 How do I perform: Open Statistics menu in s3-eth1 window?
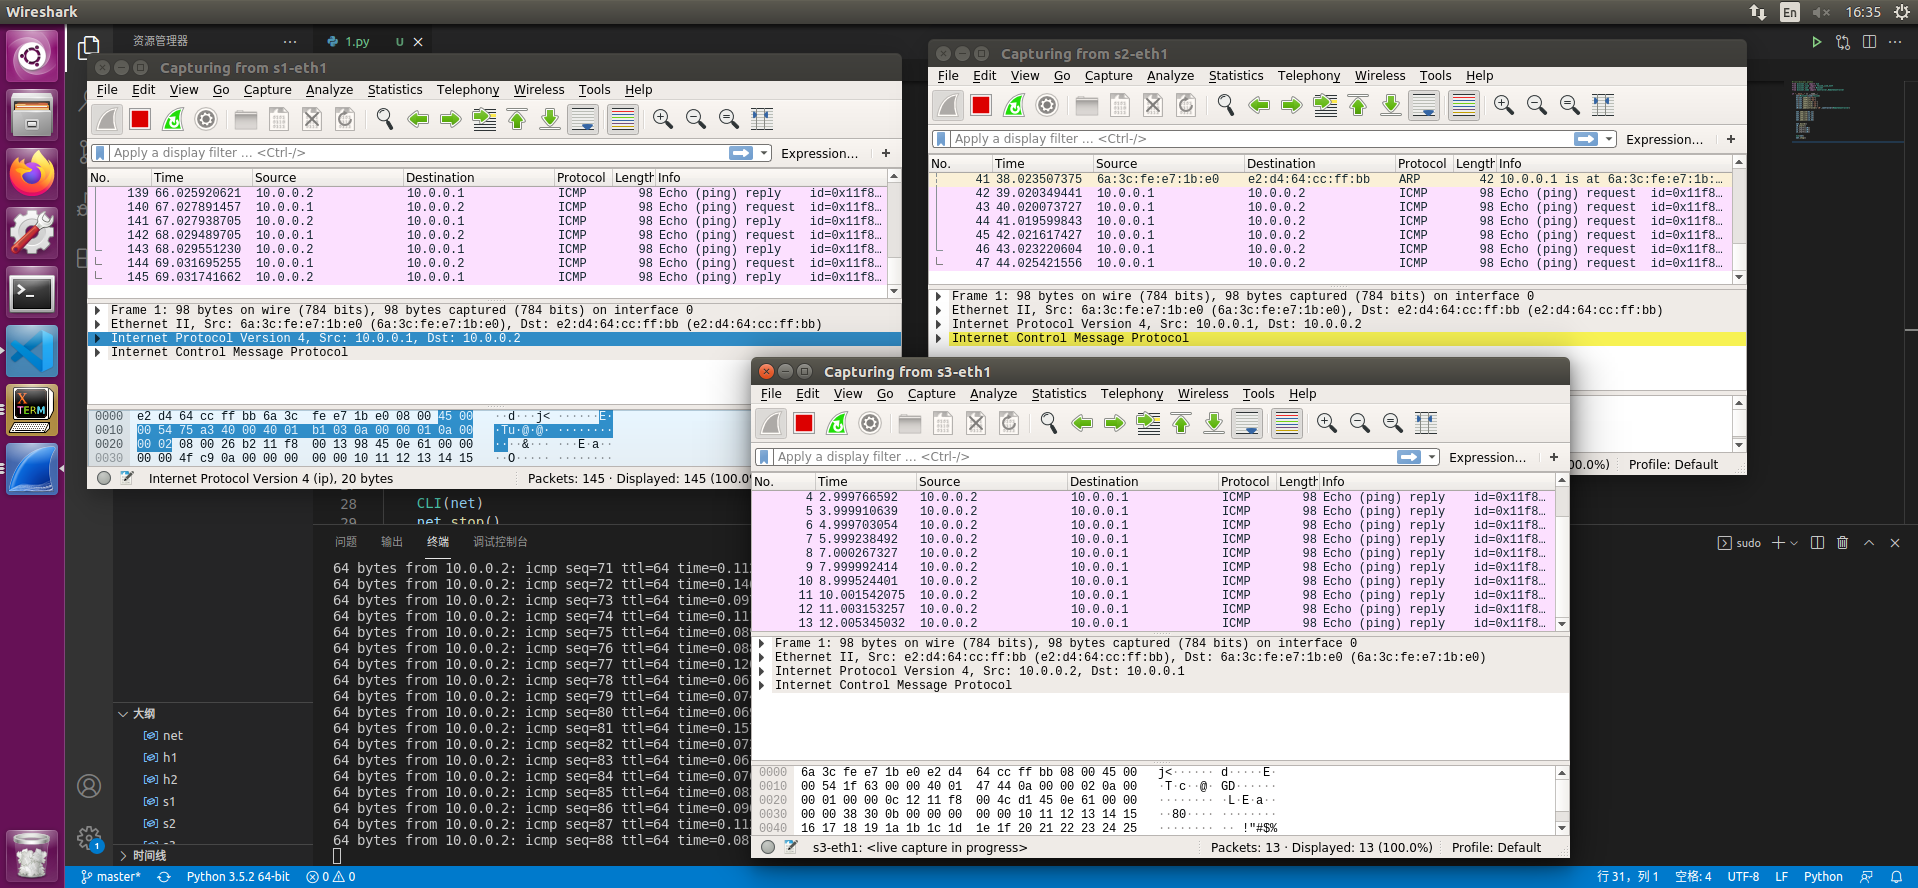point(1058,394)
